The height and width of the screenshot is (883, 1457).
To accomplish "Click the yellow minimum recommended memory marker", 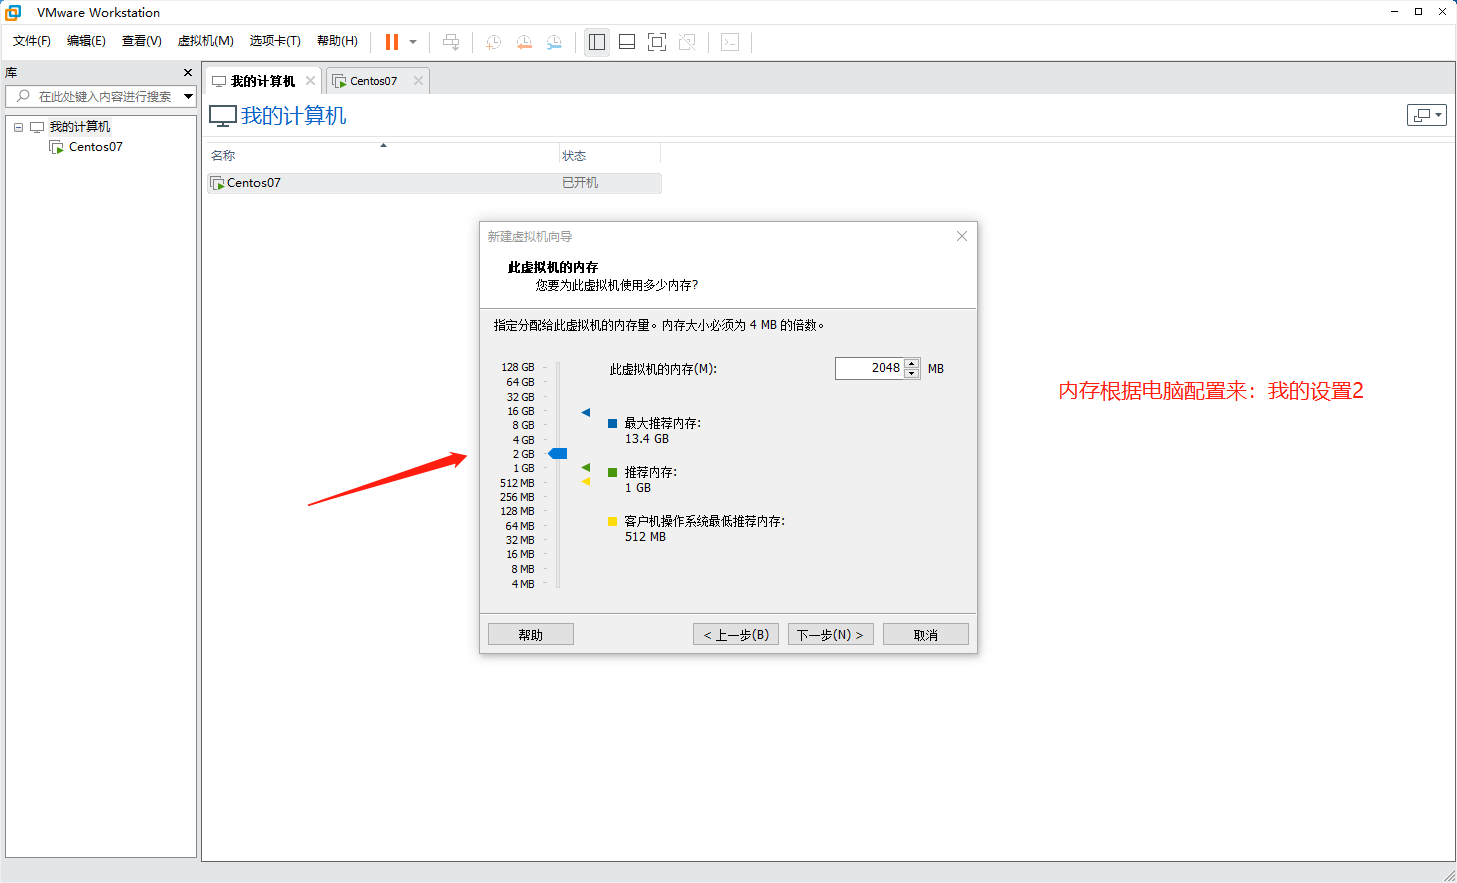I will coord(586,482).
